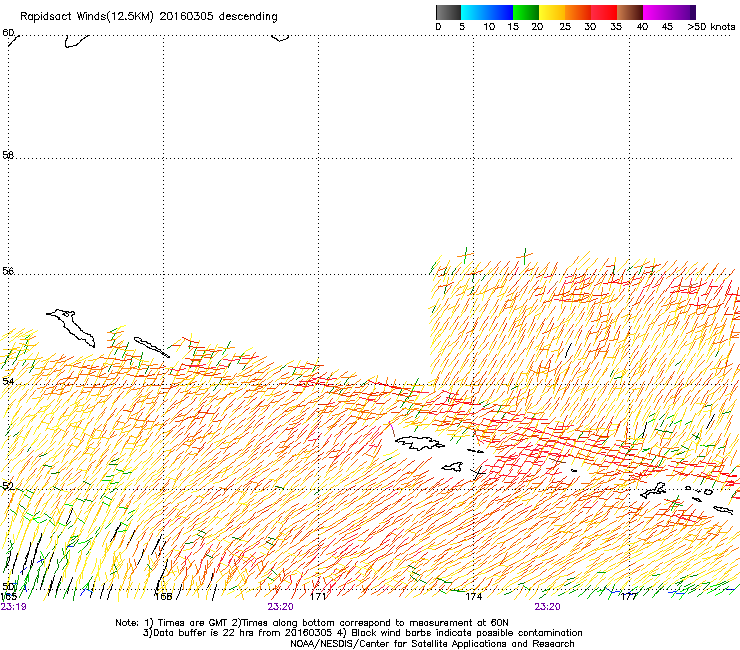Select the yellow 20-25 knots legend swatch

point(552,12)
